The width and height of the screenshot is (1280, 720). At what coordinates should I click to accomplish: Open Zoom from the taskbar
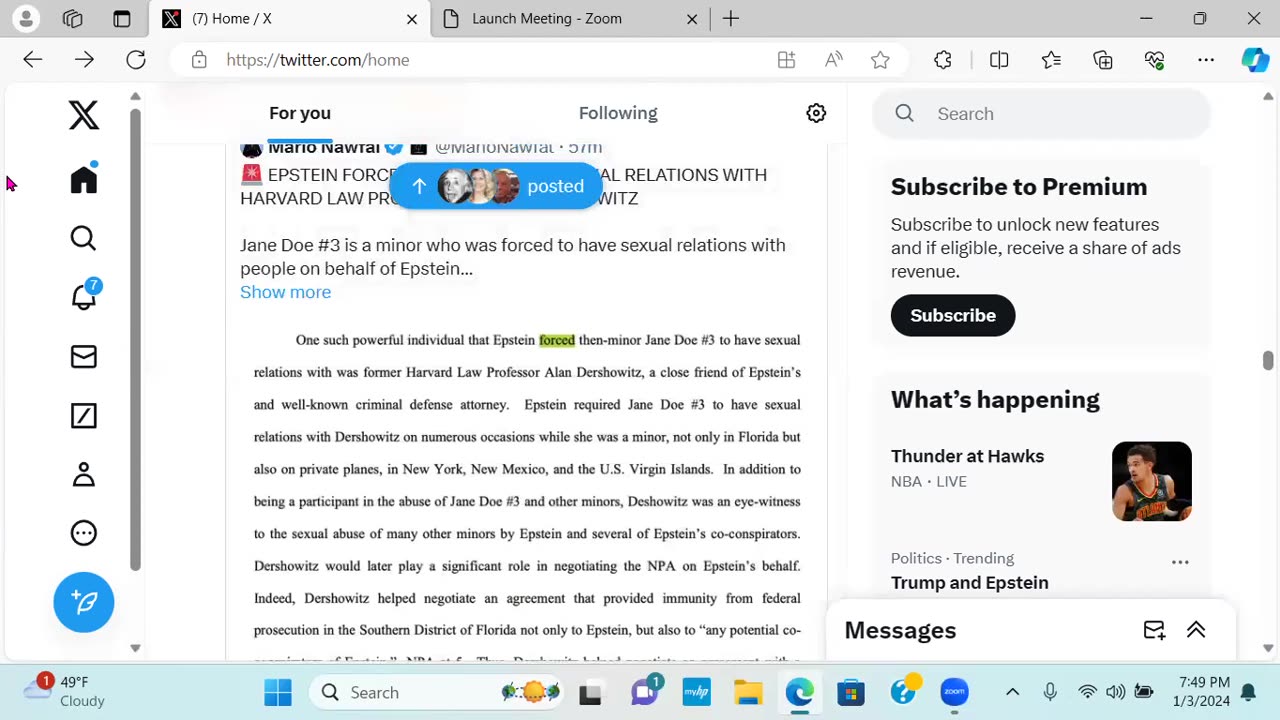pos(955,692)
